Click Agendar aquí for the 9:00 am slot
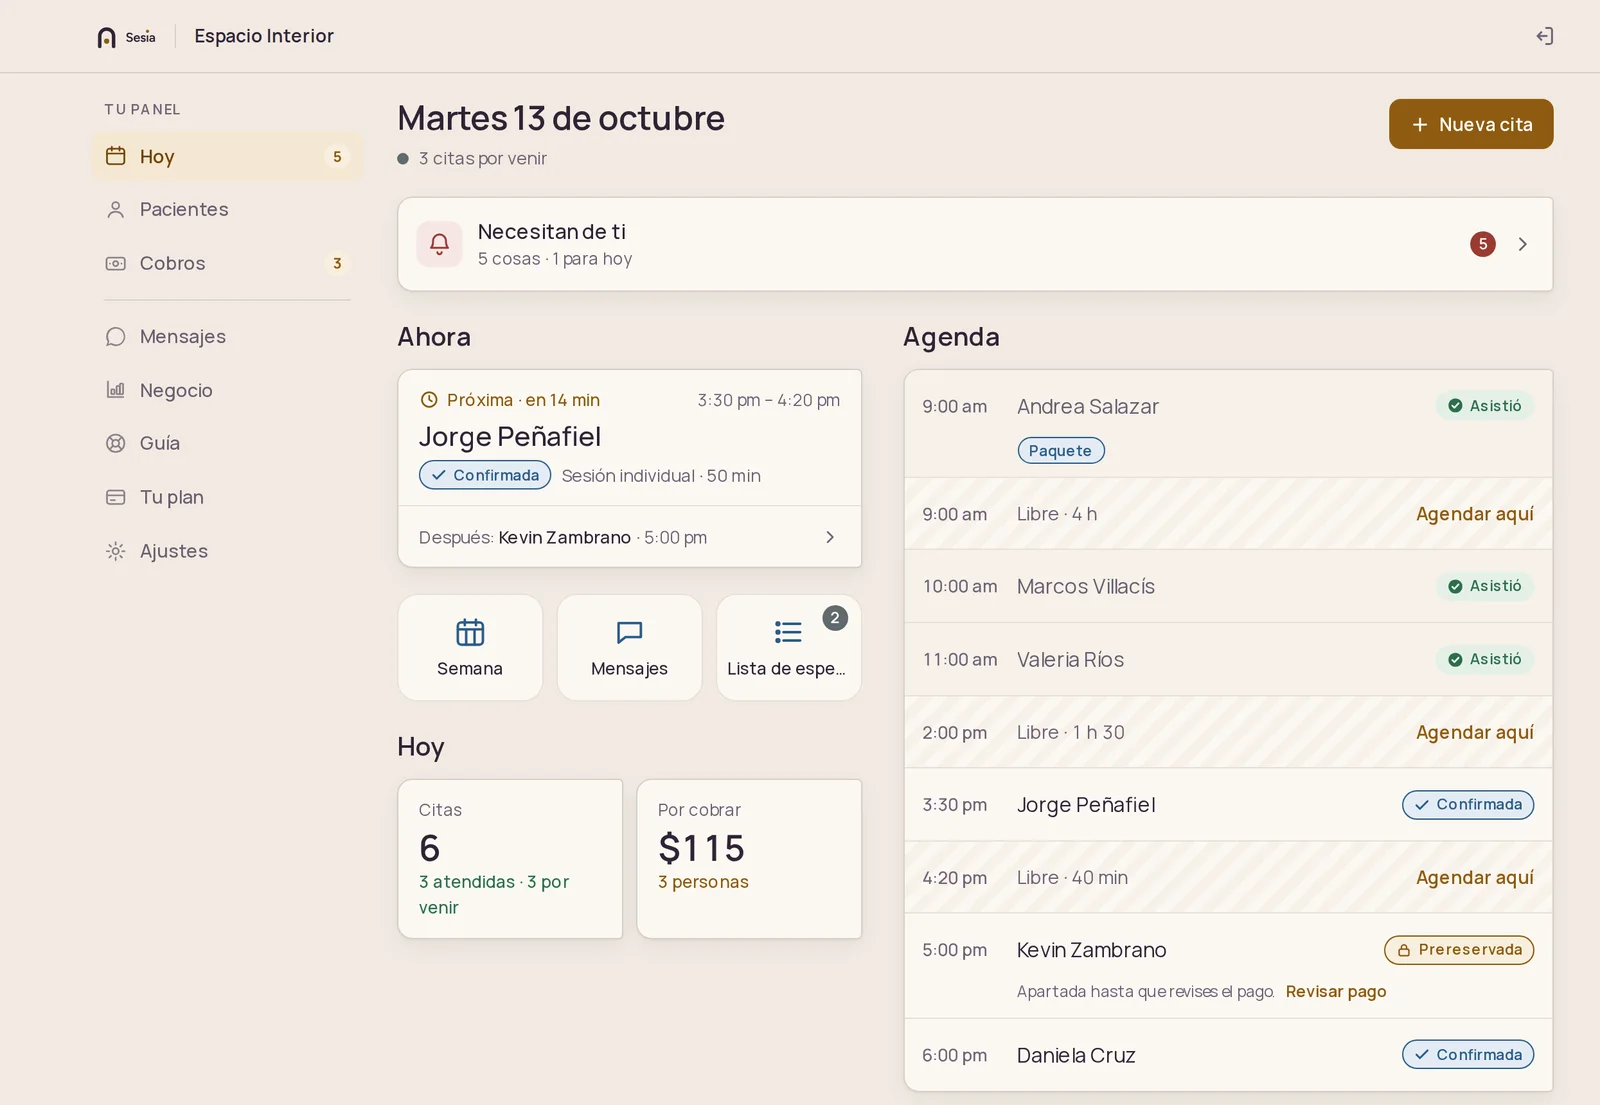The image size is (1600, 1105). click(1474, 514)
